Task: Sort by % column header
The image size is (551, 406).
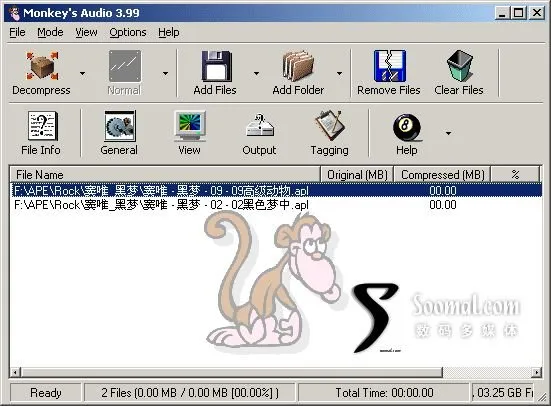Action: (x=515, y=175)
